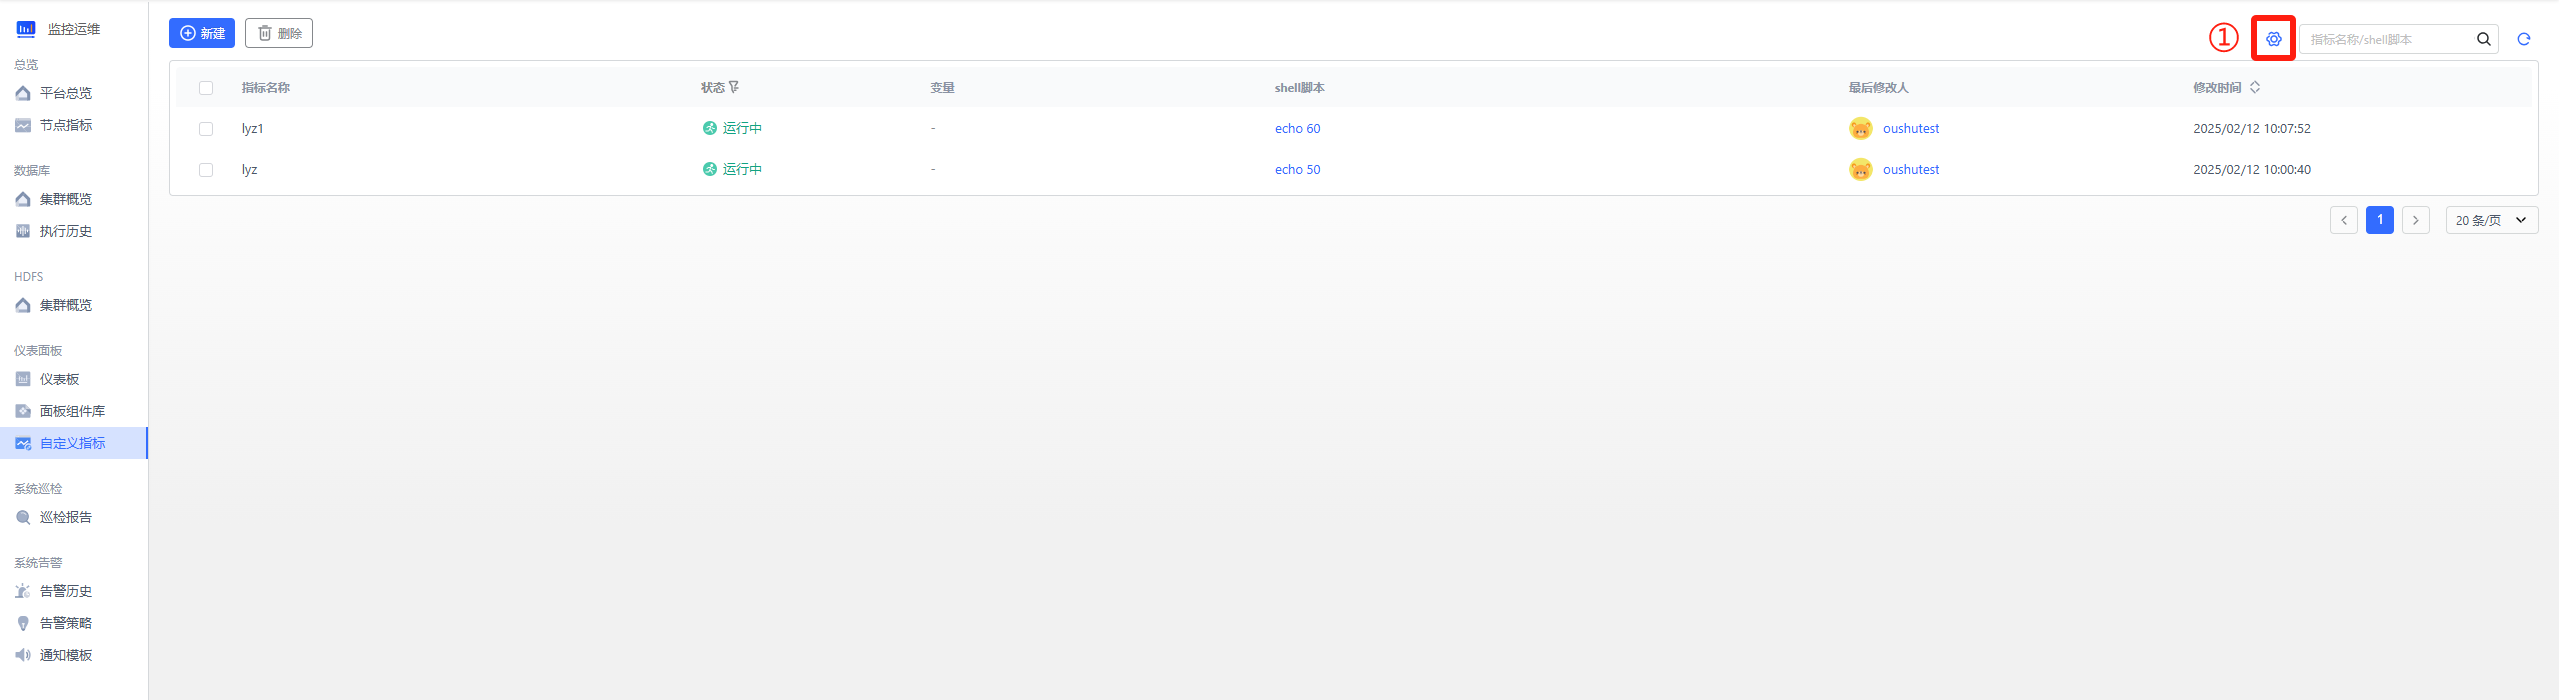Toggle the select-all header checkbox
2559x700 pixels.
coord(206,88)
